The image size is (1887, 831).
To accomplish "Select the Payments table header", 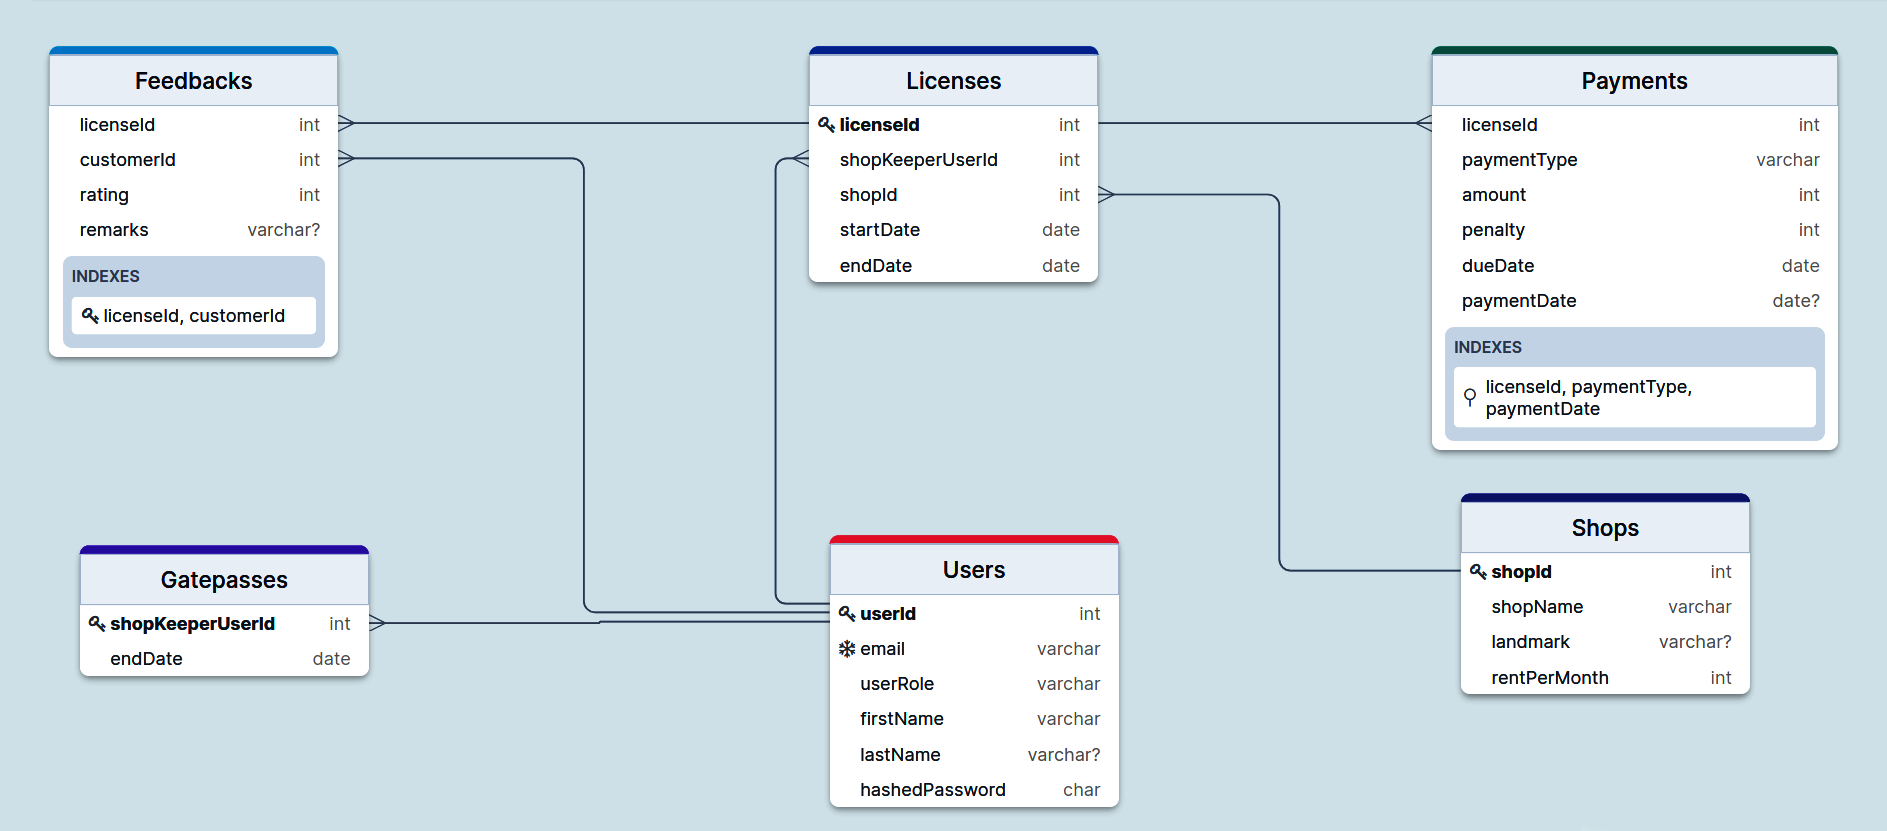I will coord(1635,81).
